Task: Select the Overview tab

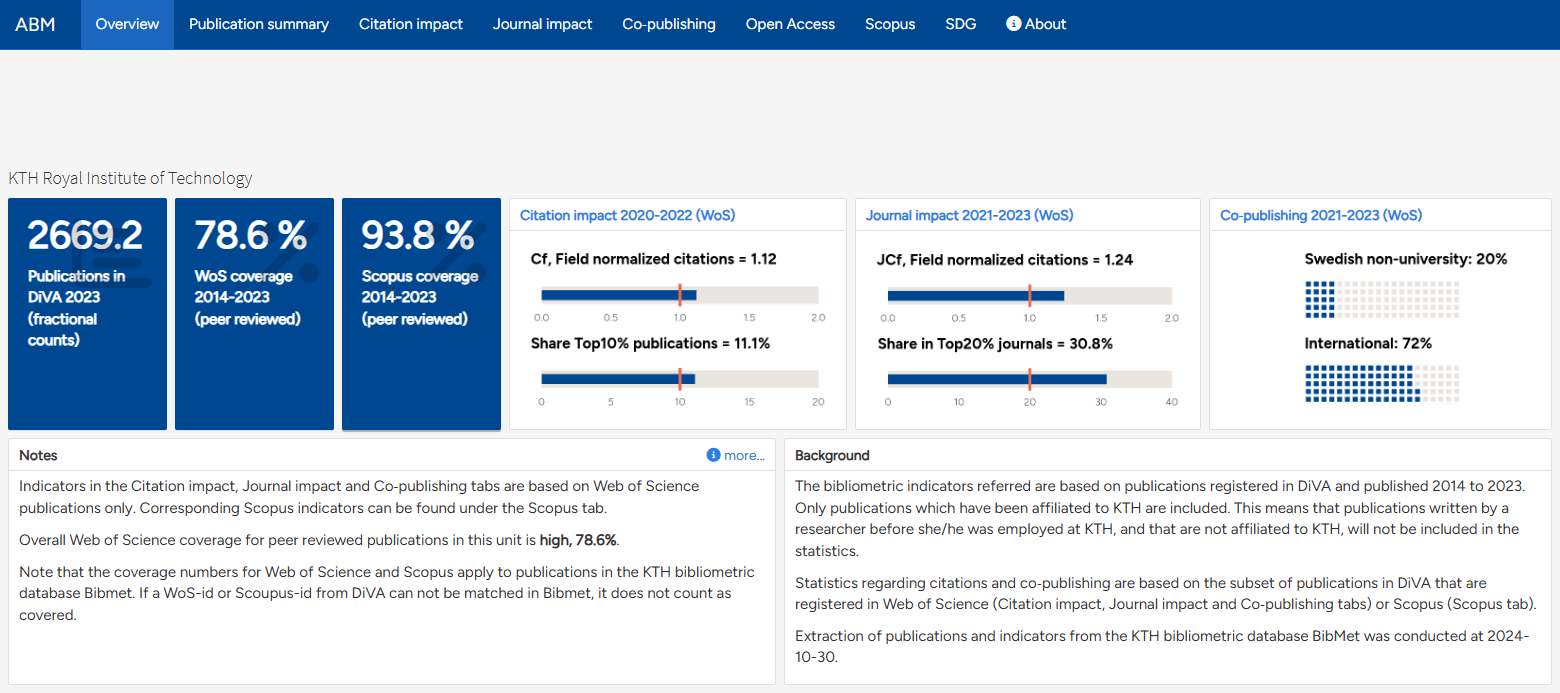Action: 127,24
